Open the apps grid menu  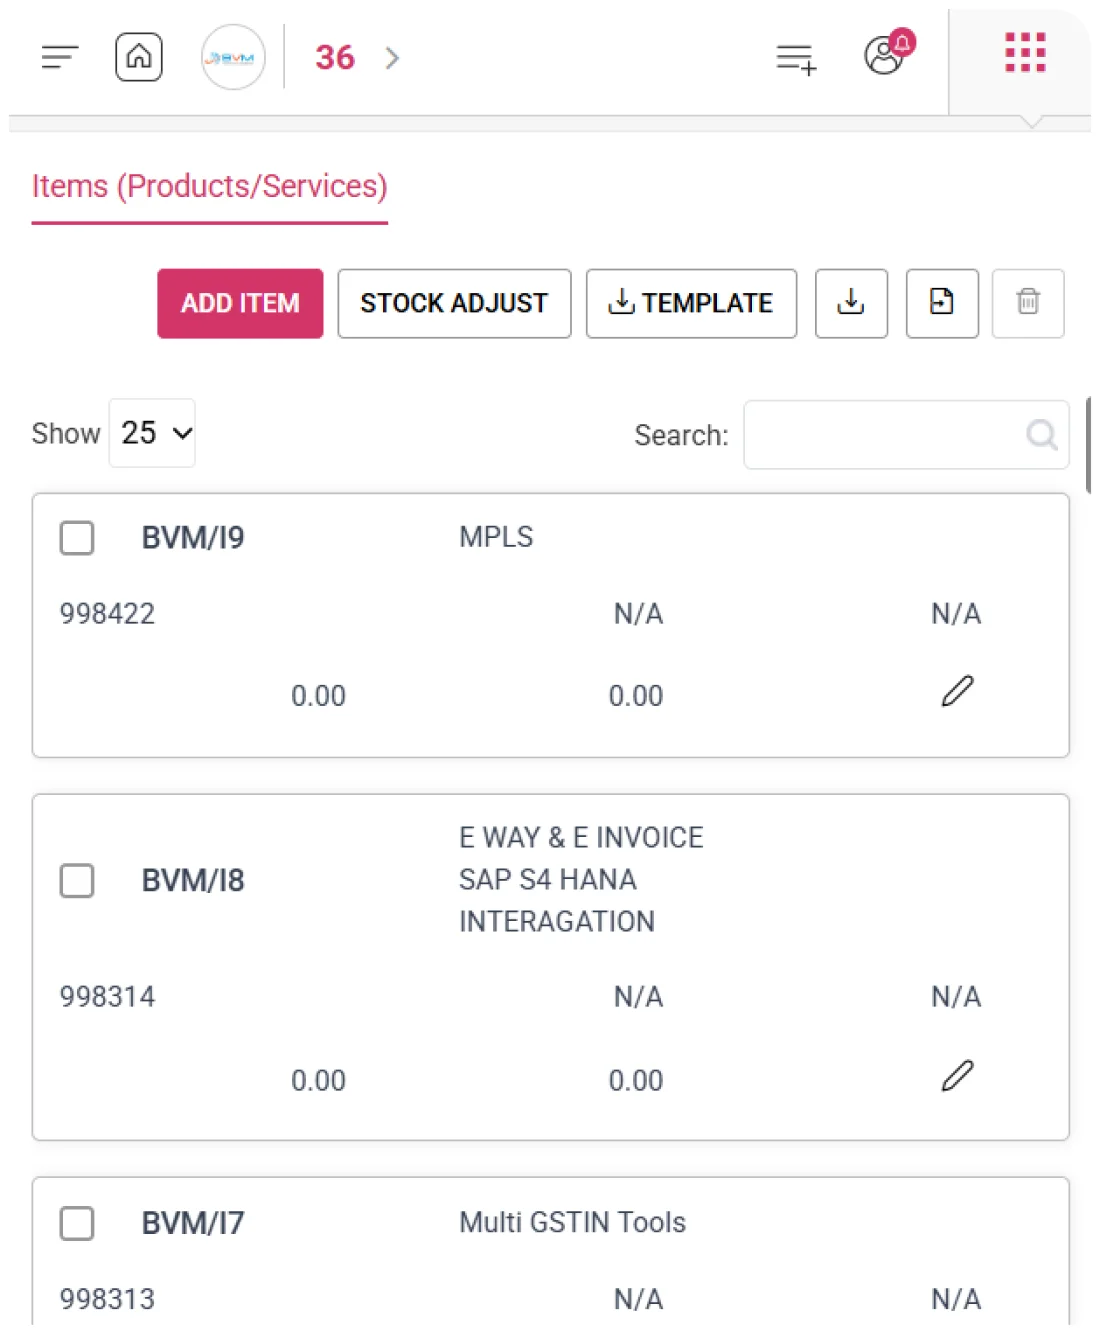point(1025,53)
